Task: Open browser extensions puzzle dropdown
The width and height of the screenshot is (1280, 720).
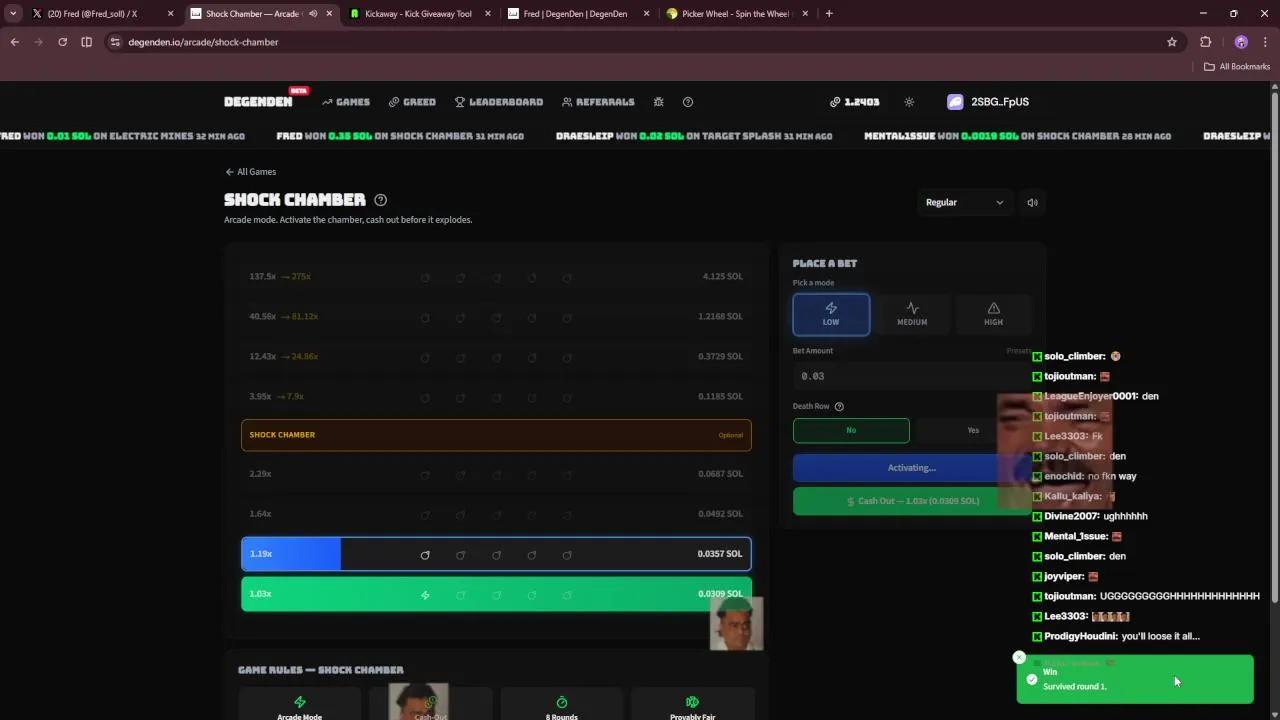Action: point(1205,42)
